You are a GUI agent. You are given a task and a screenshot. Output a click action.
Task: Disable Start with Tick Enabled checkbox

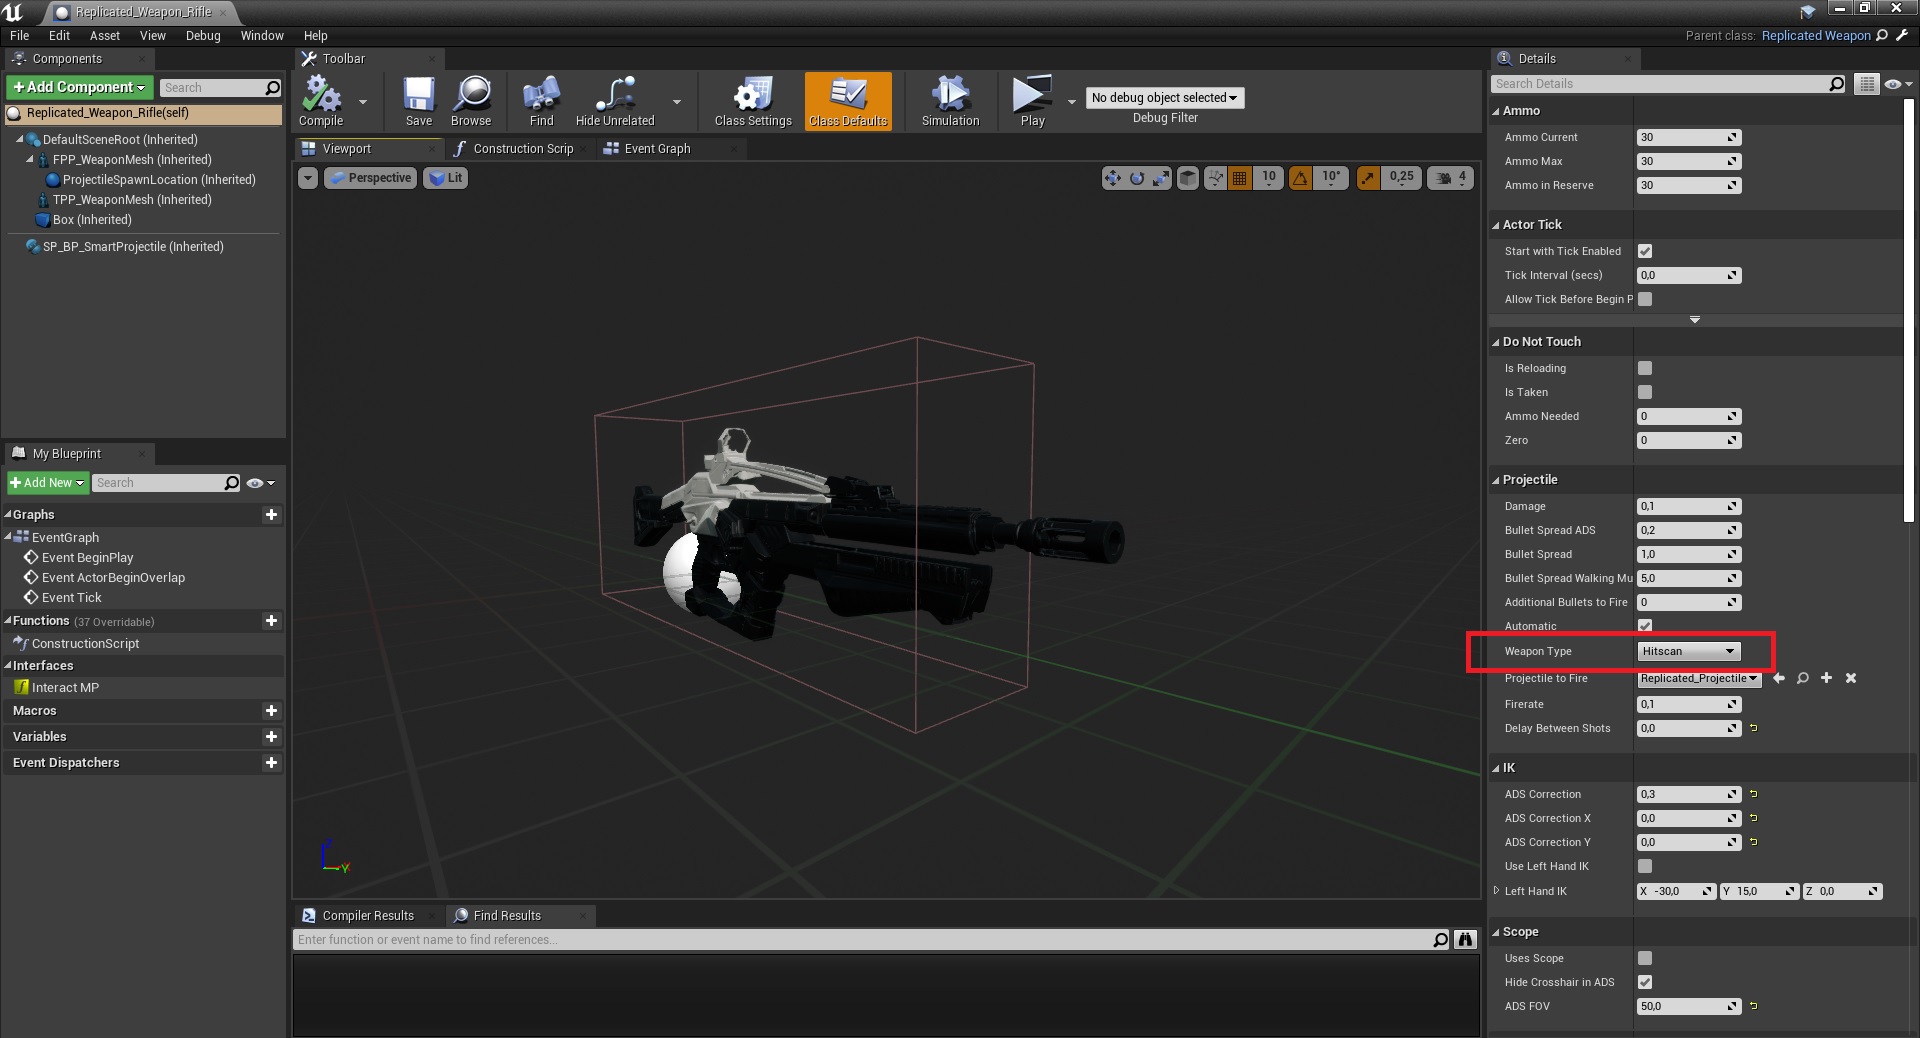pos(1645,252)
